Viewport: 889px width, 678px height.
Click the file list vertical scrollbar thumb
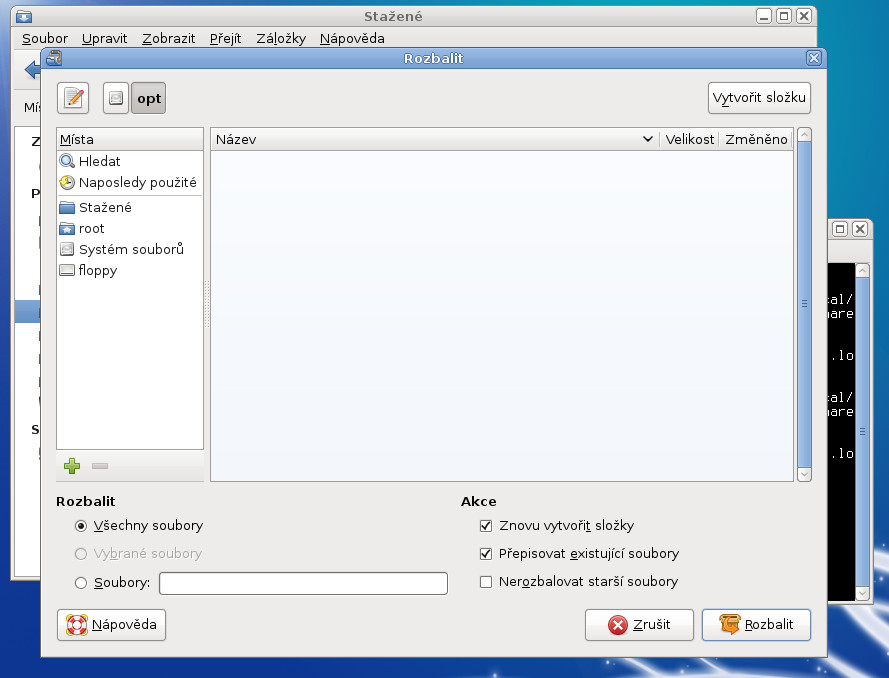(804, 304)
